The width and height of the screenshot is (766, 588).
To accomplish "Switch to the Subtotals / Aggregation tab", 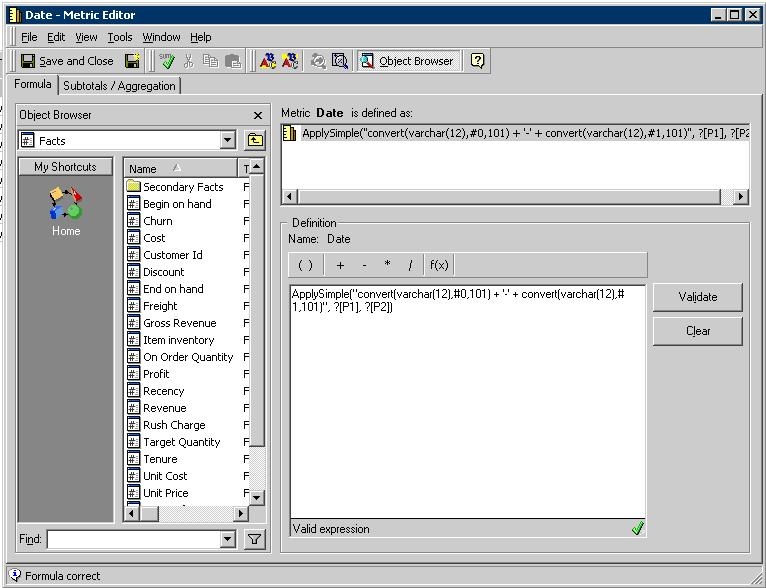I will pos(119,86).
